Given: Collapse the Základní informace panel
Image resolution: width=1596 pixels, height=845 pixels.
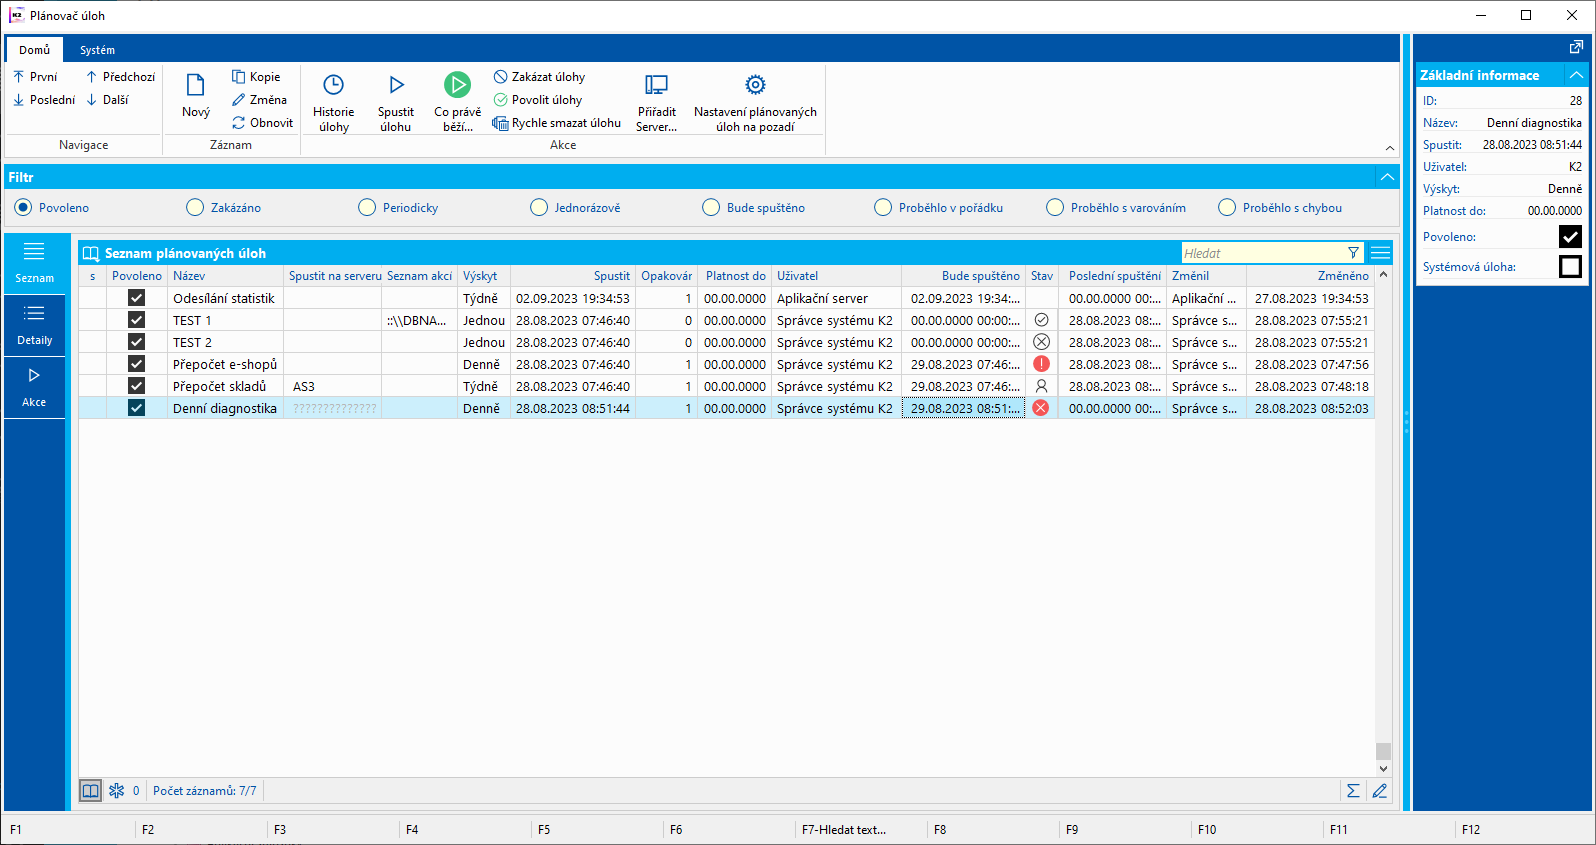Looking at the screenshot, I should 1576,75.
